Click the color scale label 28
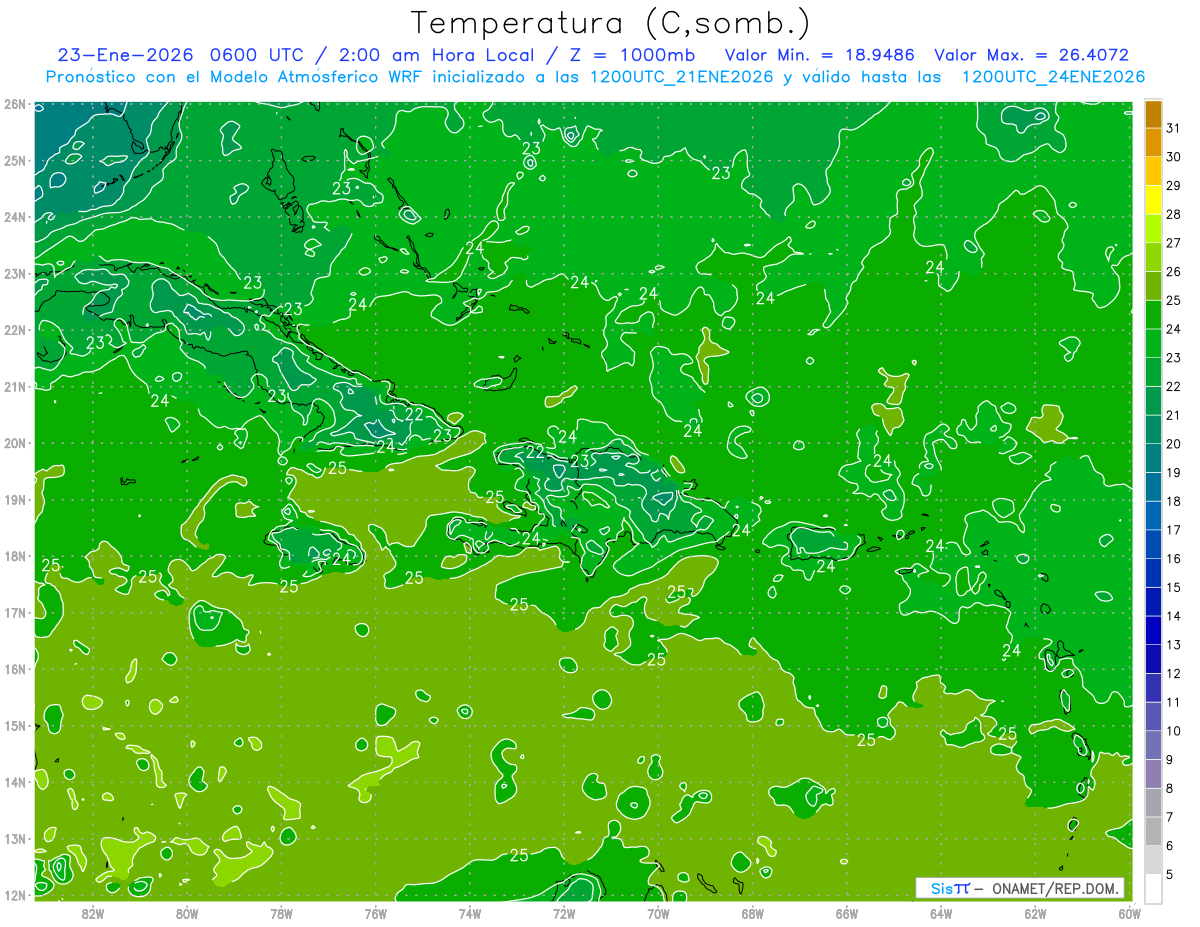The width and height of the screenshot is (1200, 927). click(x=1174, y=215)
